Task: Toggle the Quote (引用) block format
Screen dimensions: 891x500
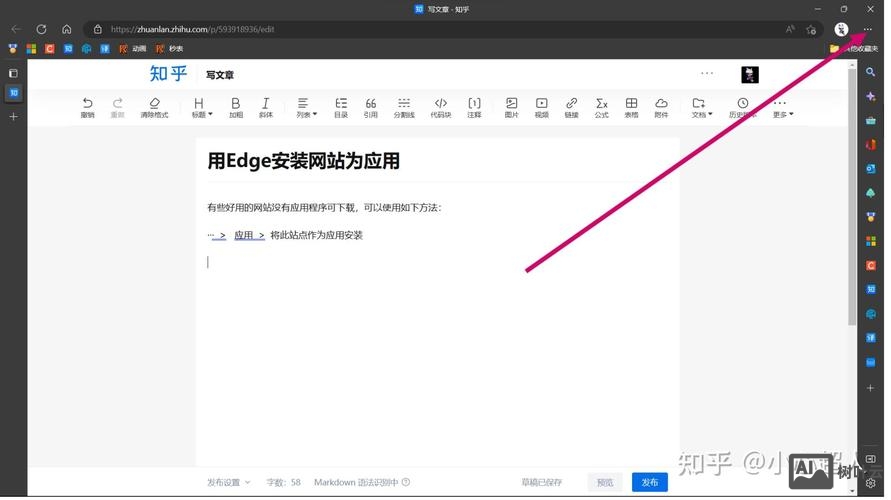Action: 370,107
